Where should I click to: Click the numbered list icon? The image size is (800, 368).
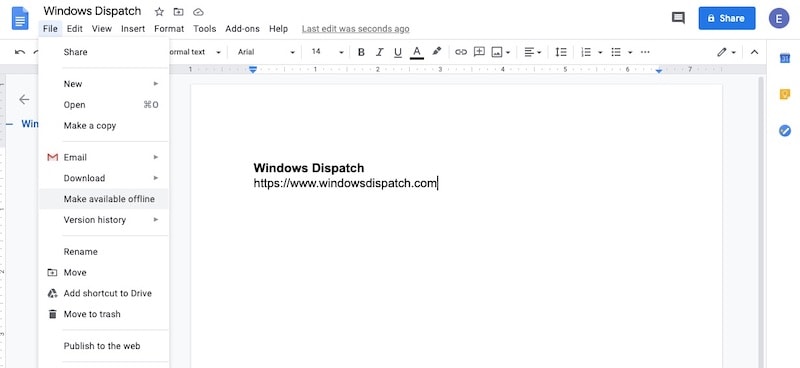(586, 52)
